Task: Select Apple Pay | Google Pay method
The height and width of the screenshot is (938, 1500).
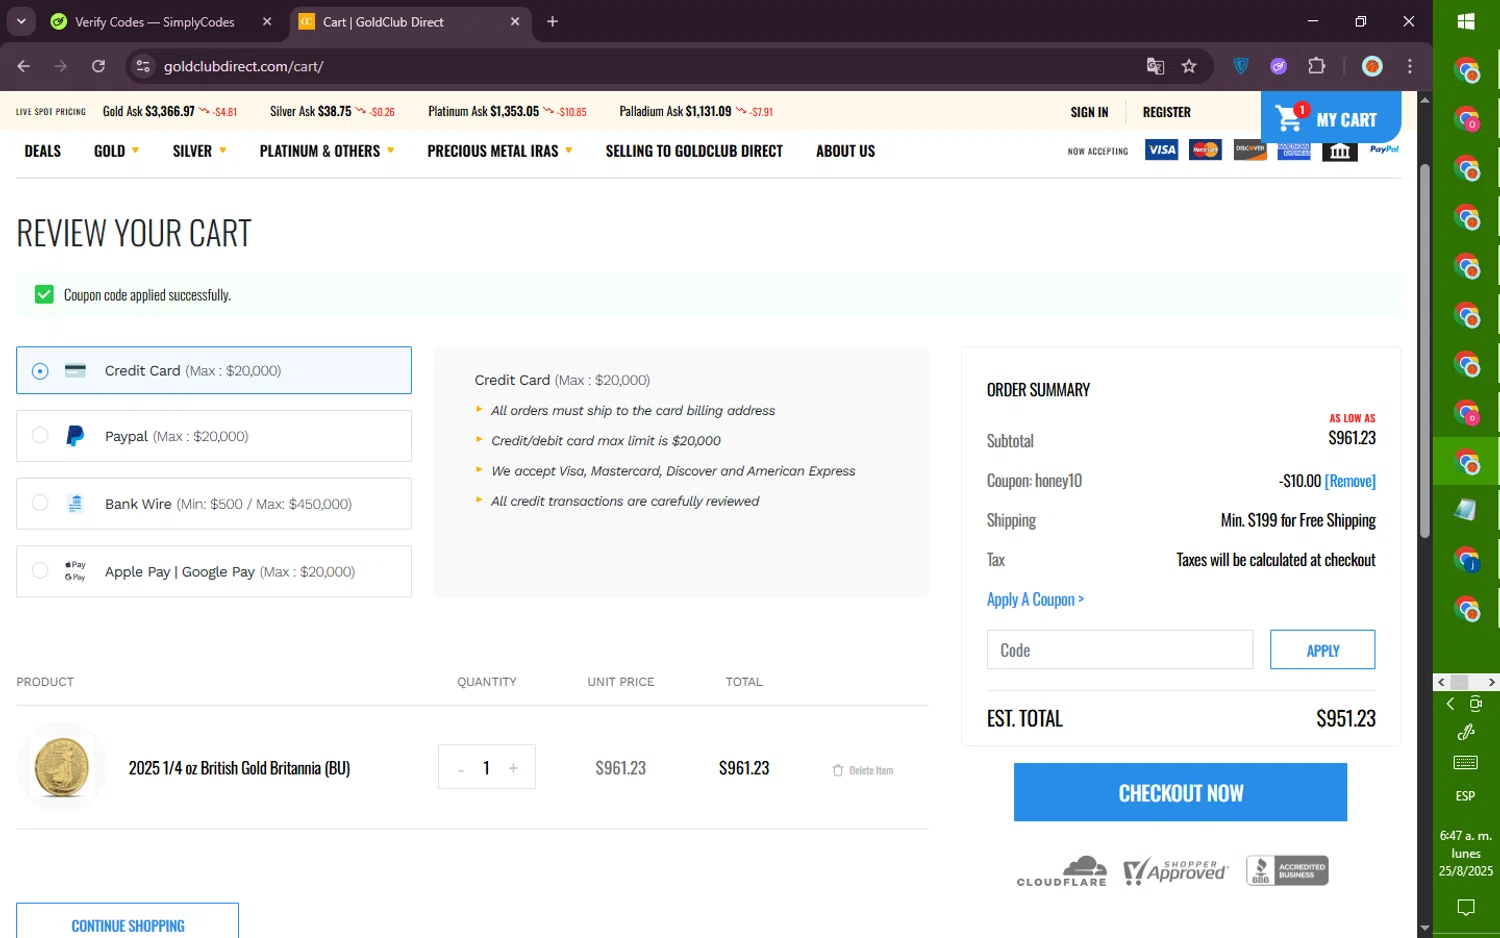Action: click(x=214, y=572)
